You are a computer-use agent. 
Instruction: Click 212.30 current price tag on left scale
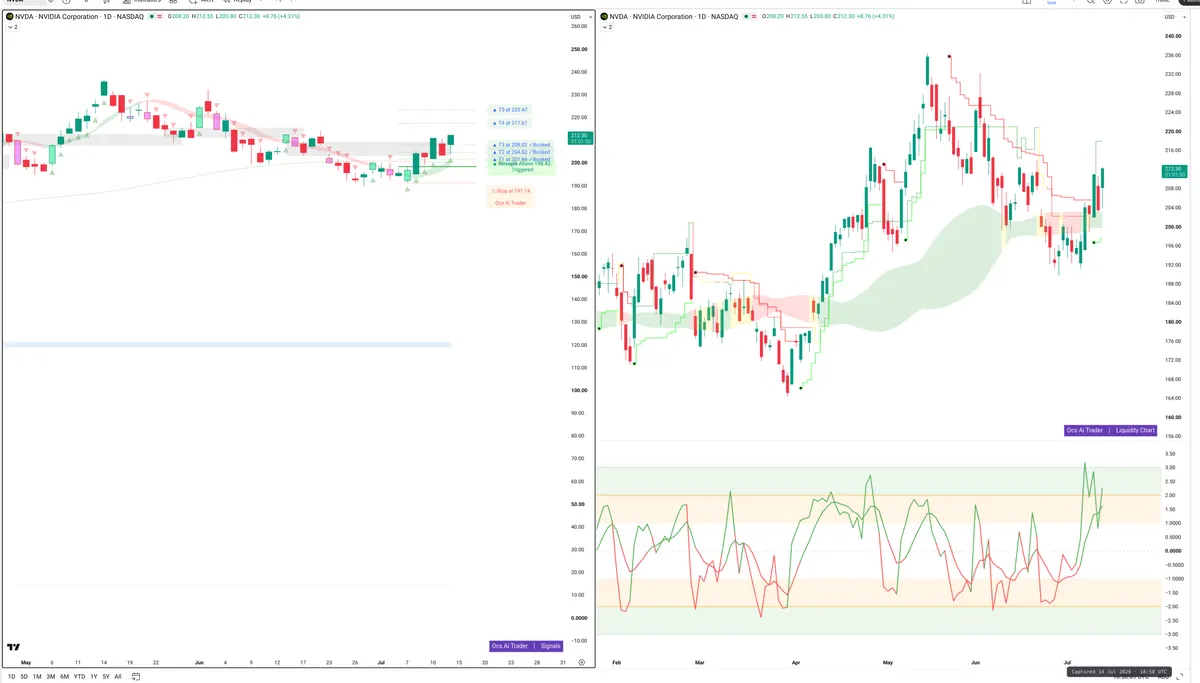(580, 138)
